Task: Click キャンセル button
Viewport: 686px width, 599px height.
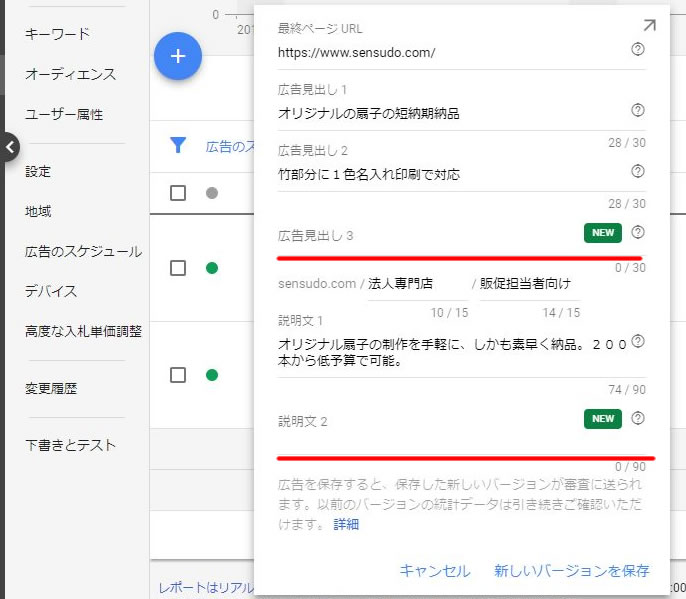Action: [x=435, y=571]
